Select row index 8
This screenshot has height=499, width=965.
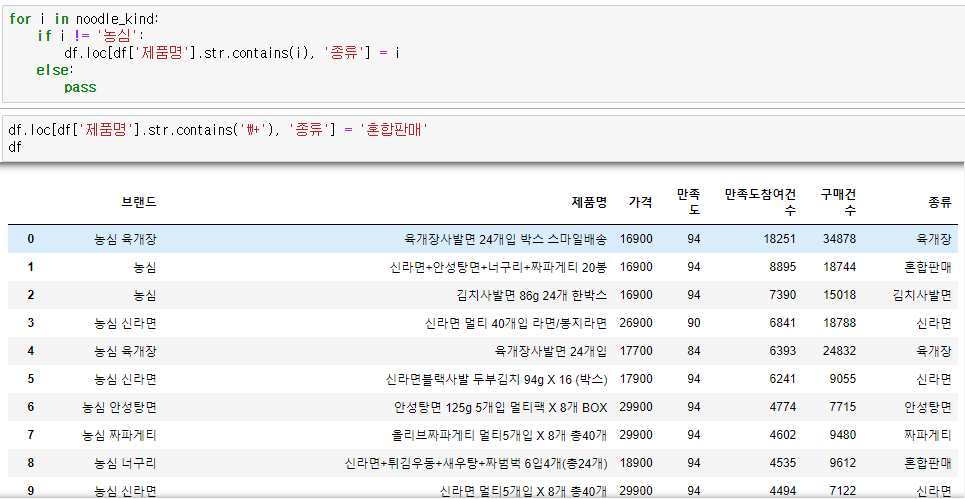(31, 463)
